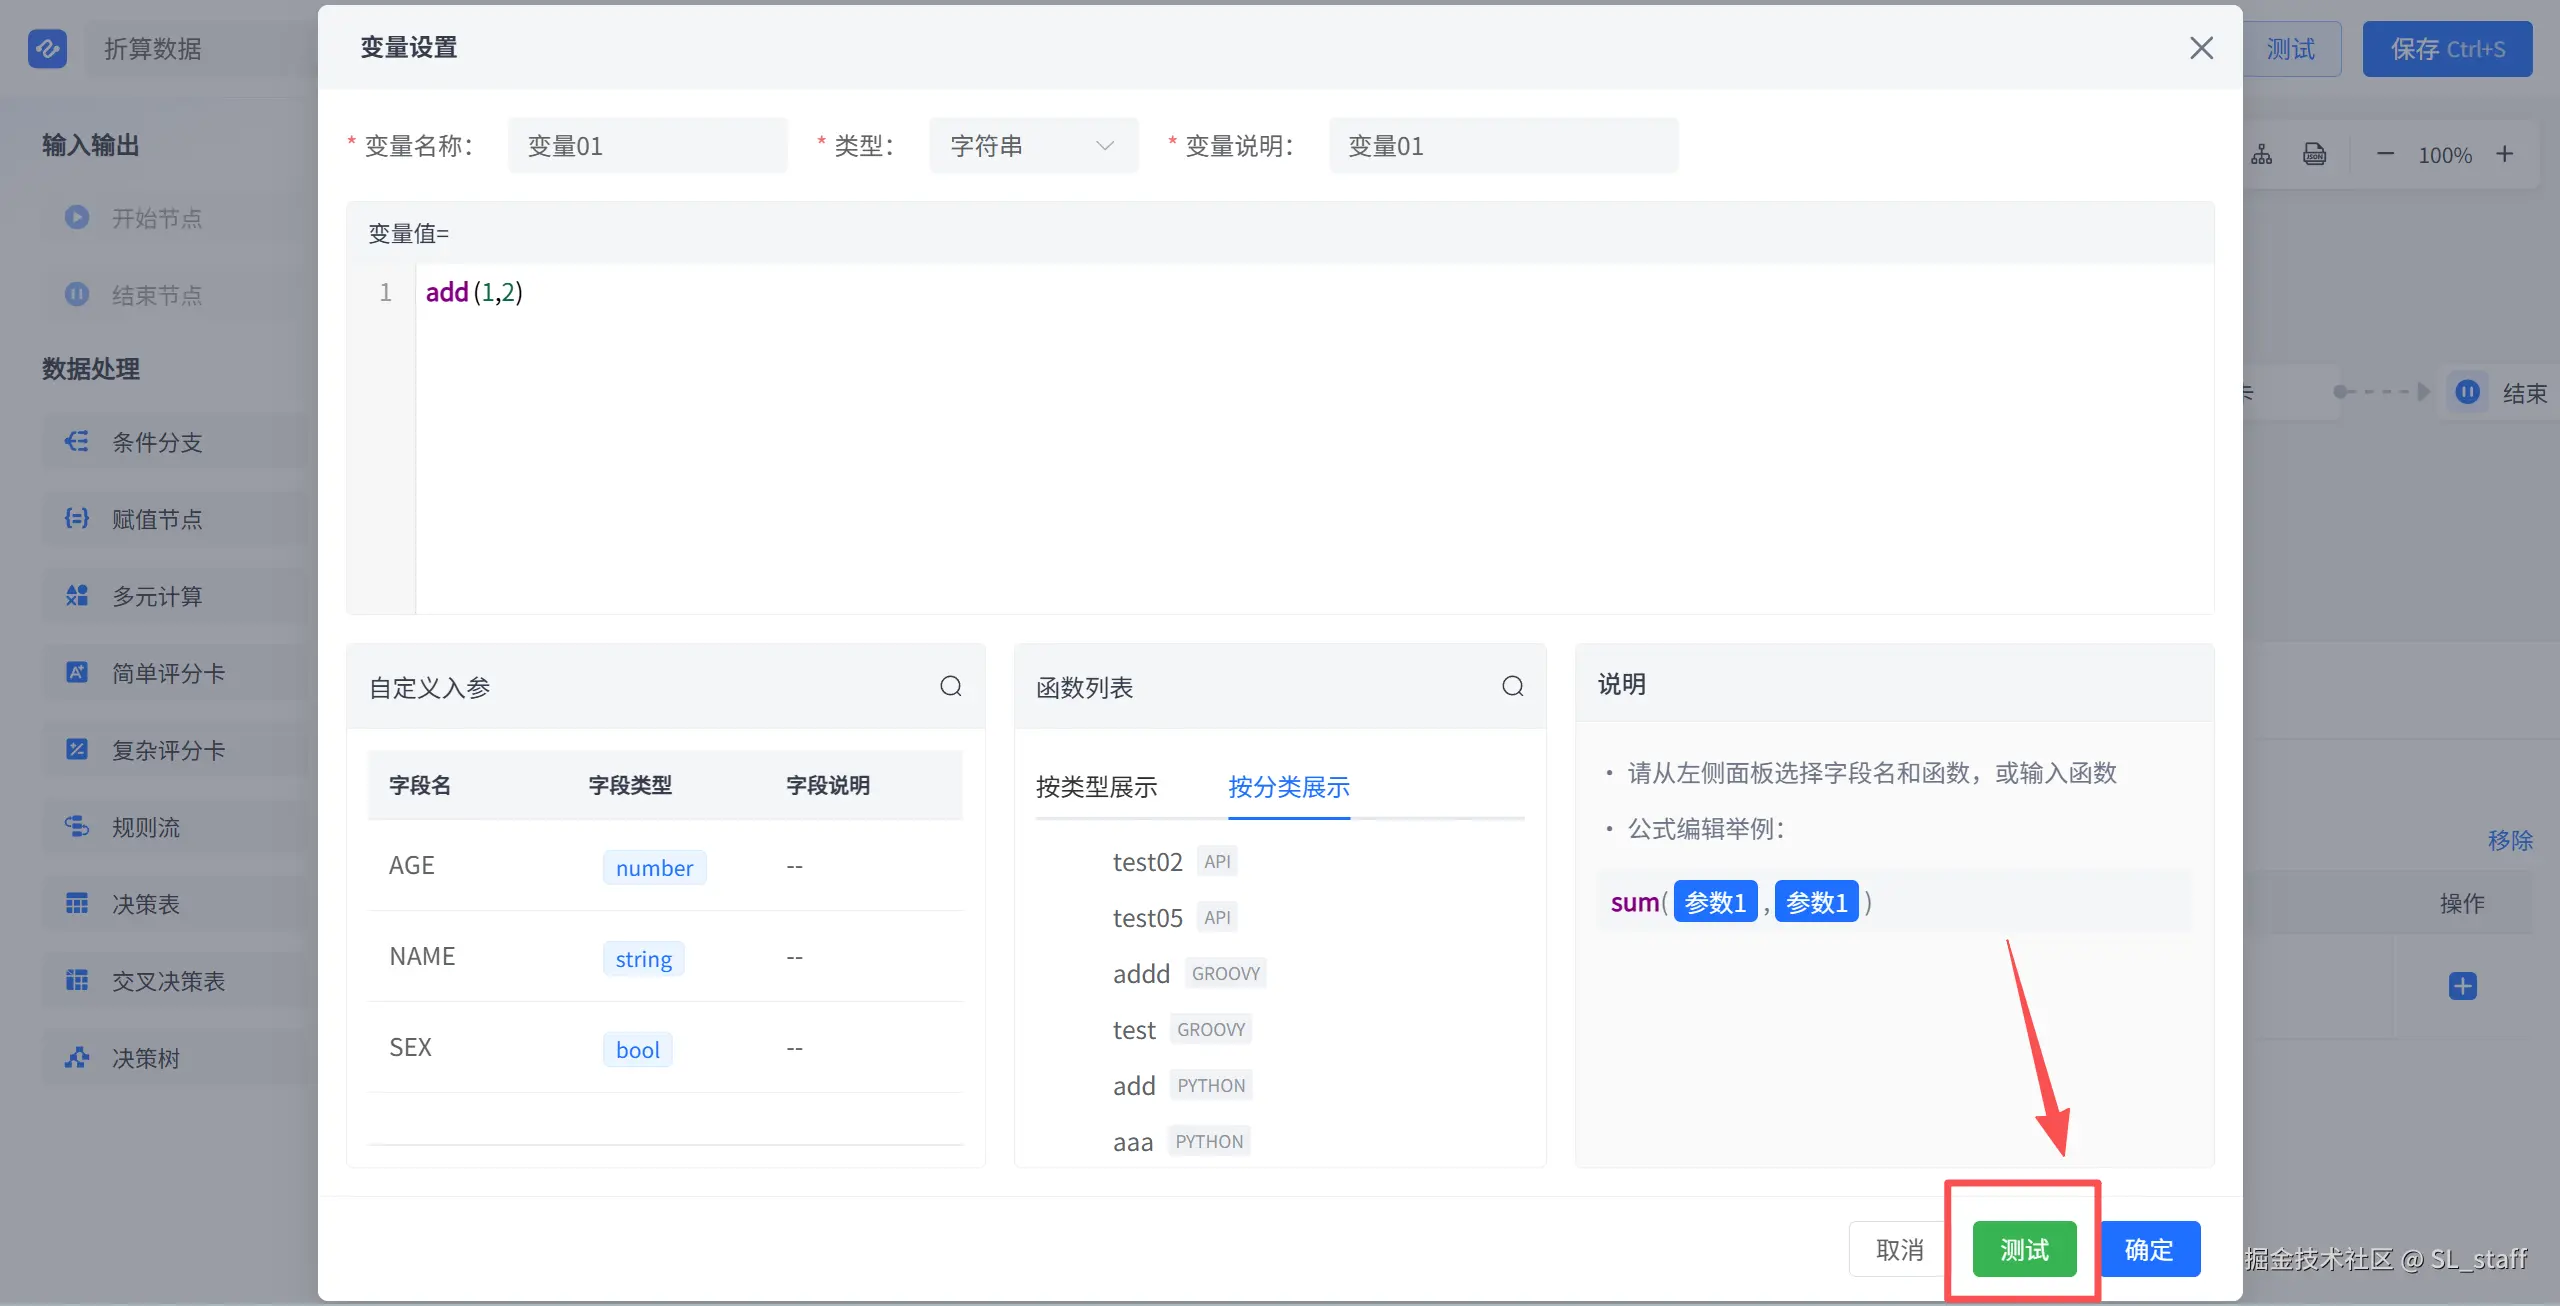
Task: Click the 数据处理 section heading
Action: 90,369
